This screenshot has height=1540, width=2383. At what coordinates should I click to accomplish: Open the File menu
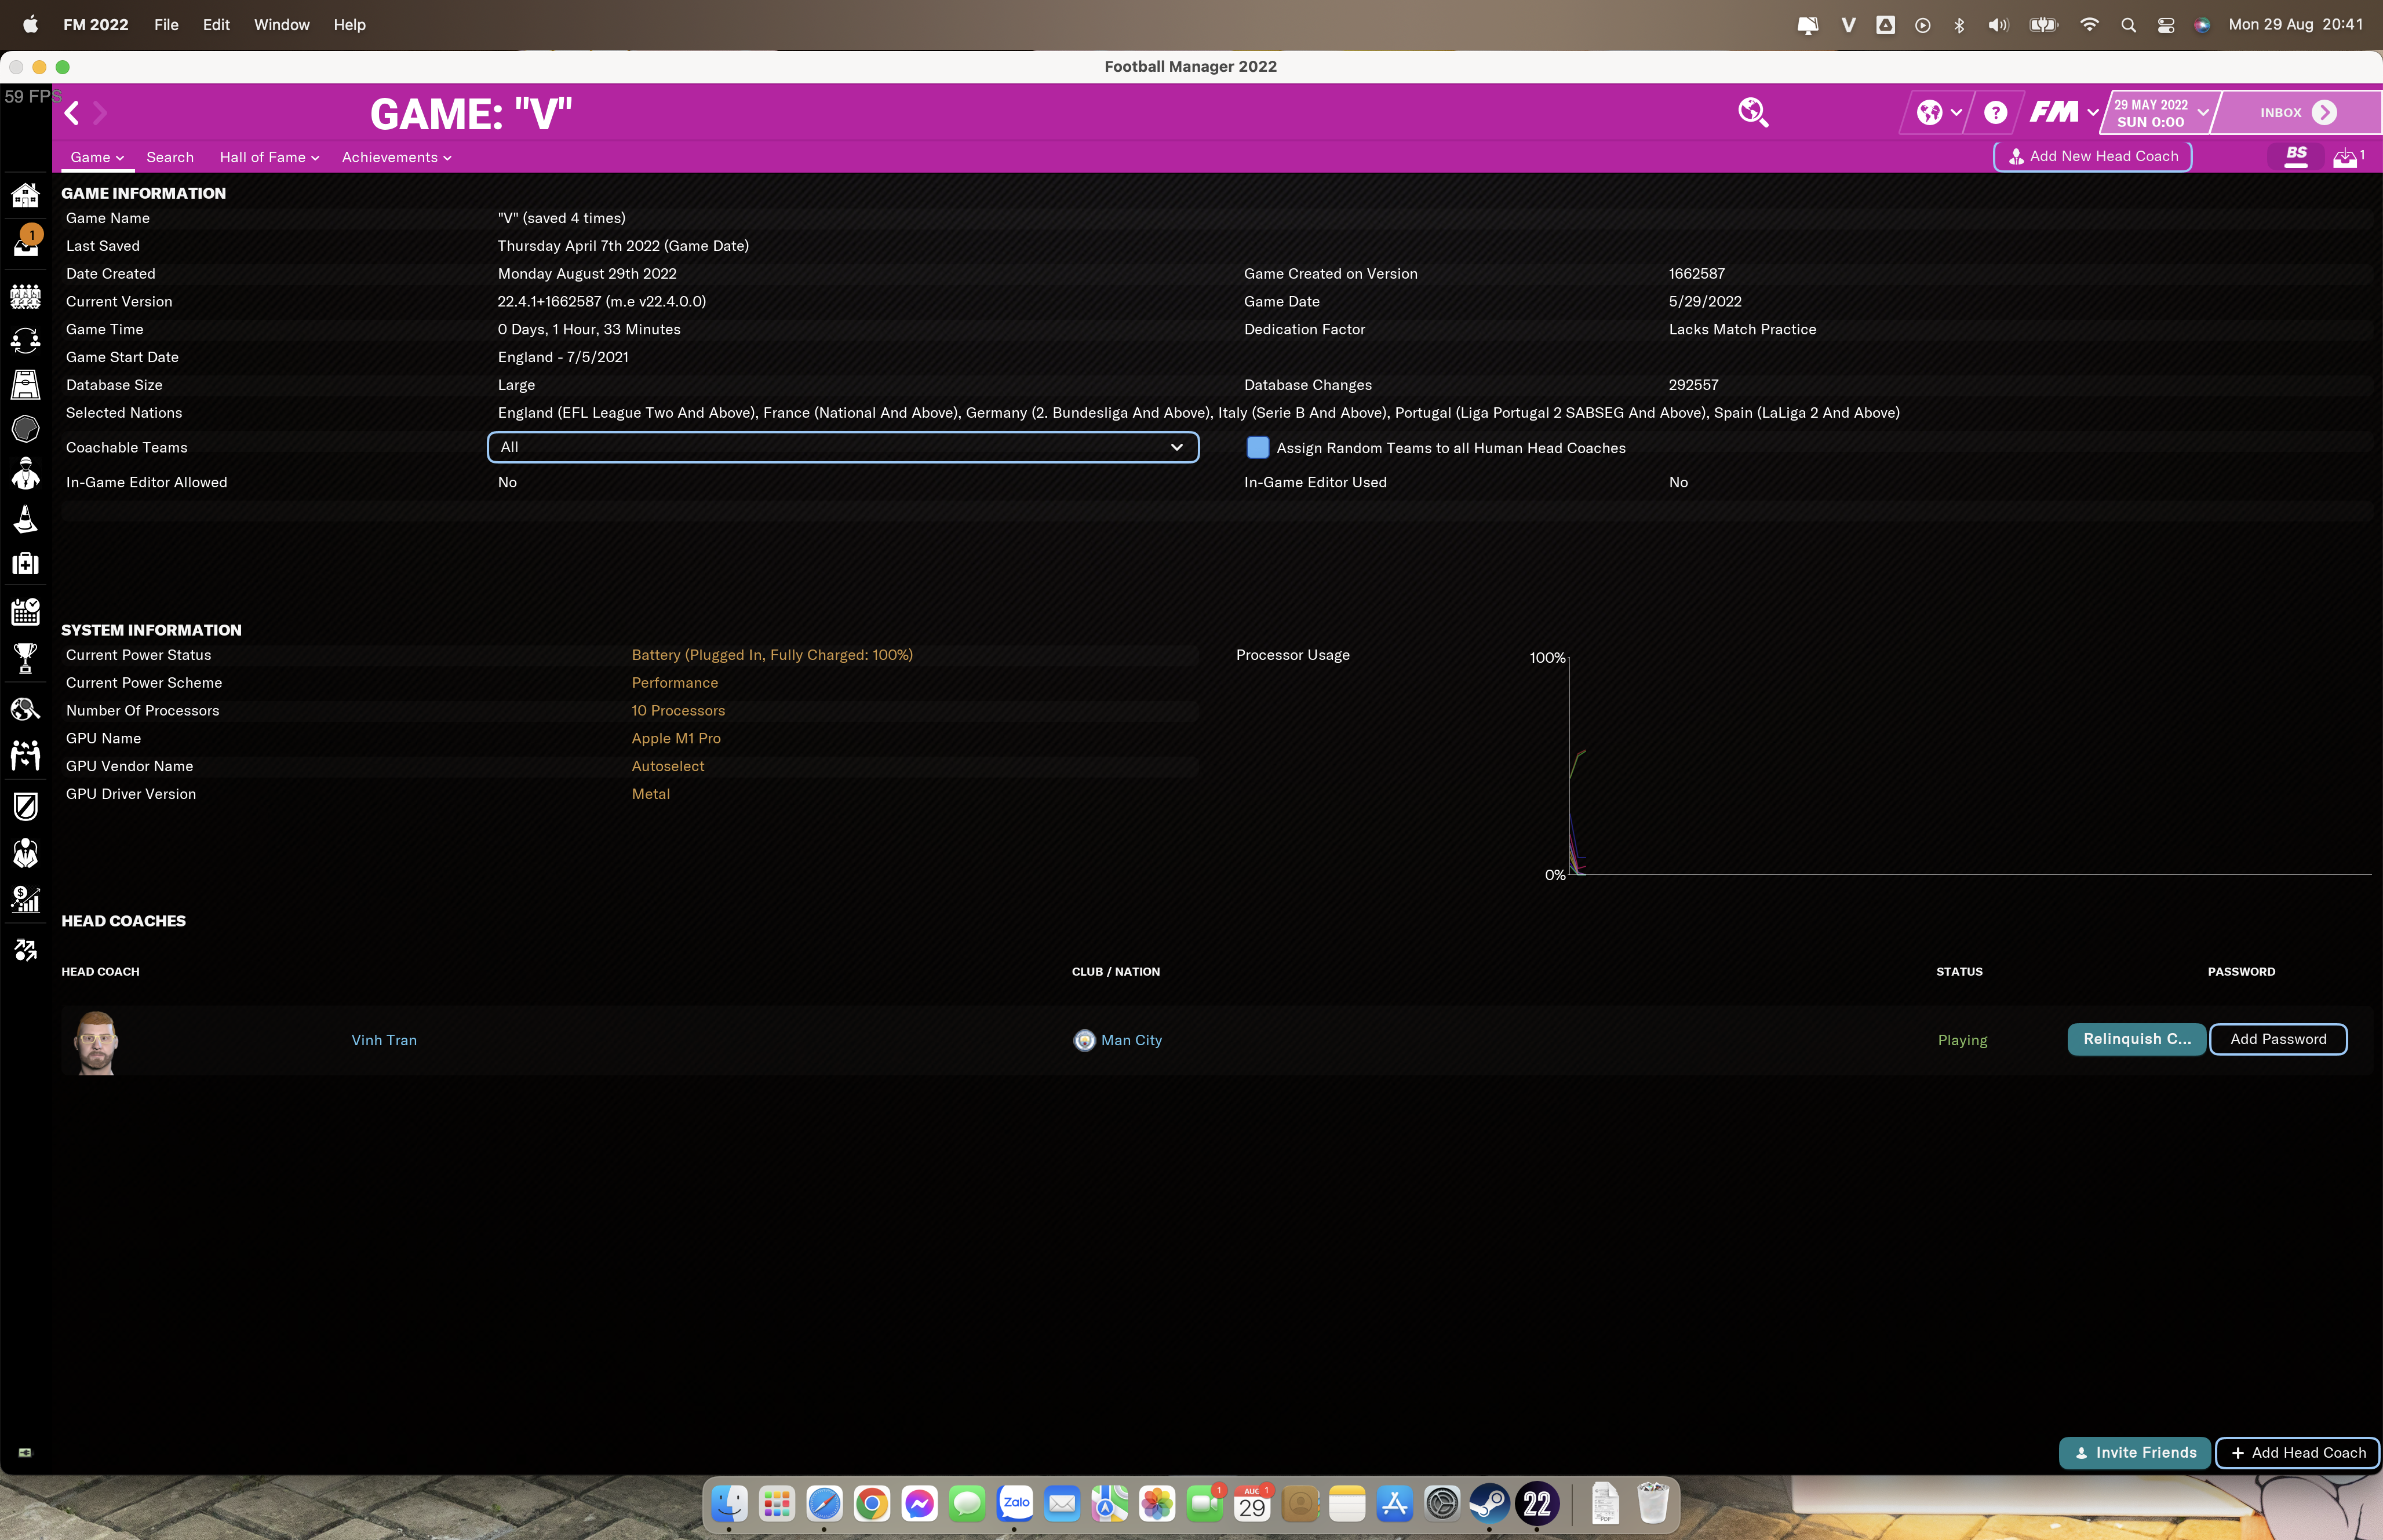166,25
